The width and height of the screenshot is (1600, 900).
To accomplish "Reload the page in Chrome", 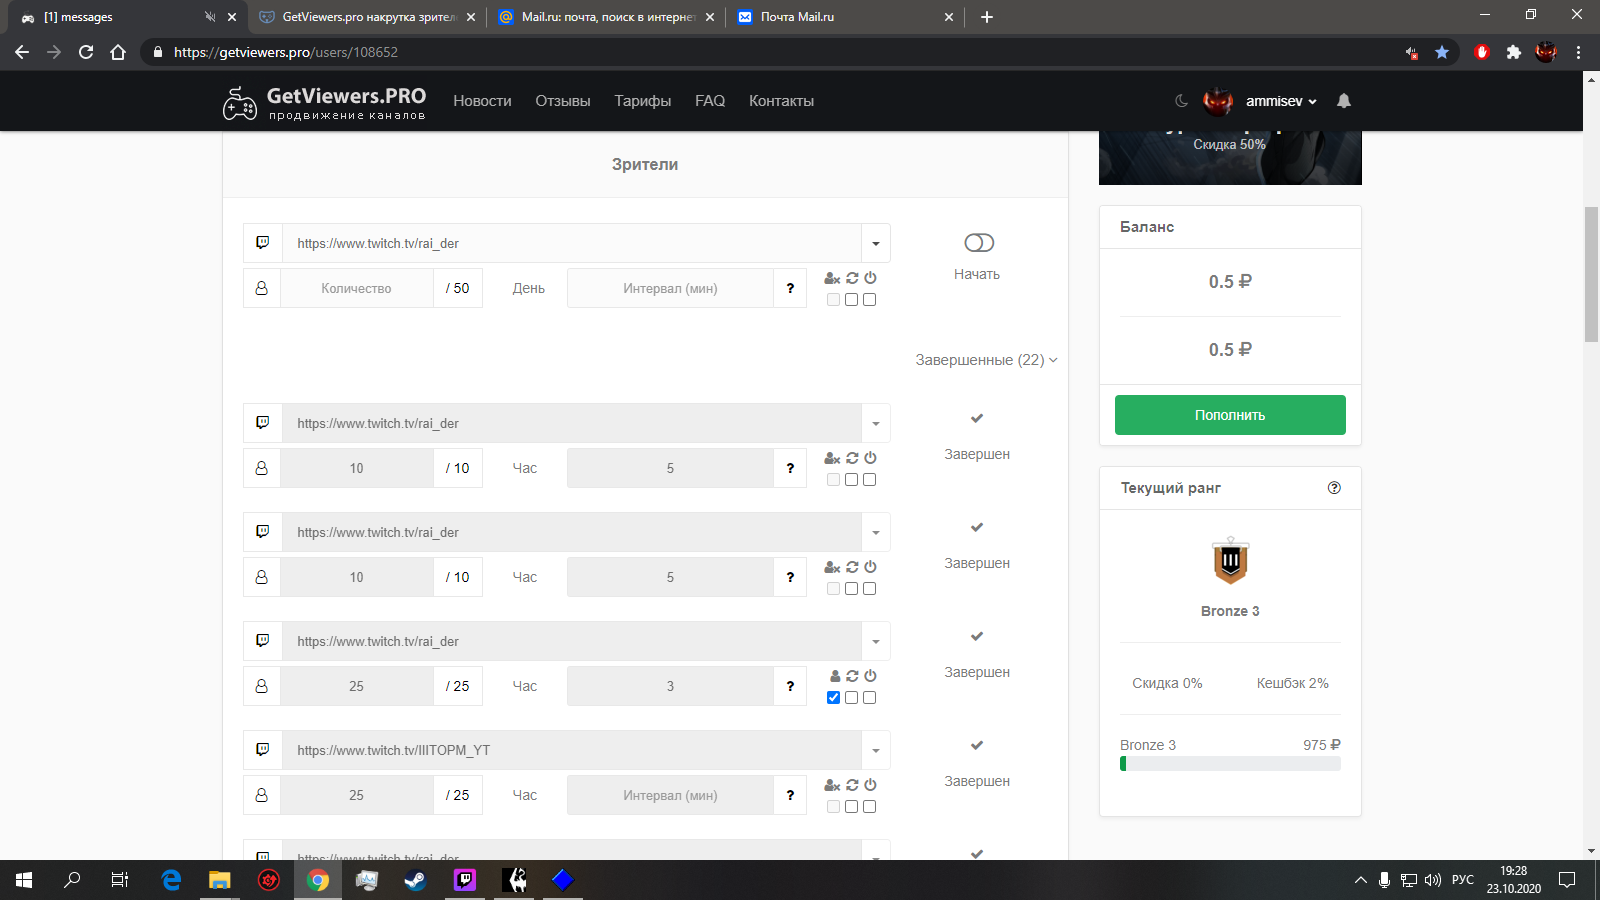I will [86, 52].
